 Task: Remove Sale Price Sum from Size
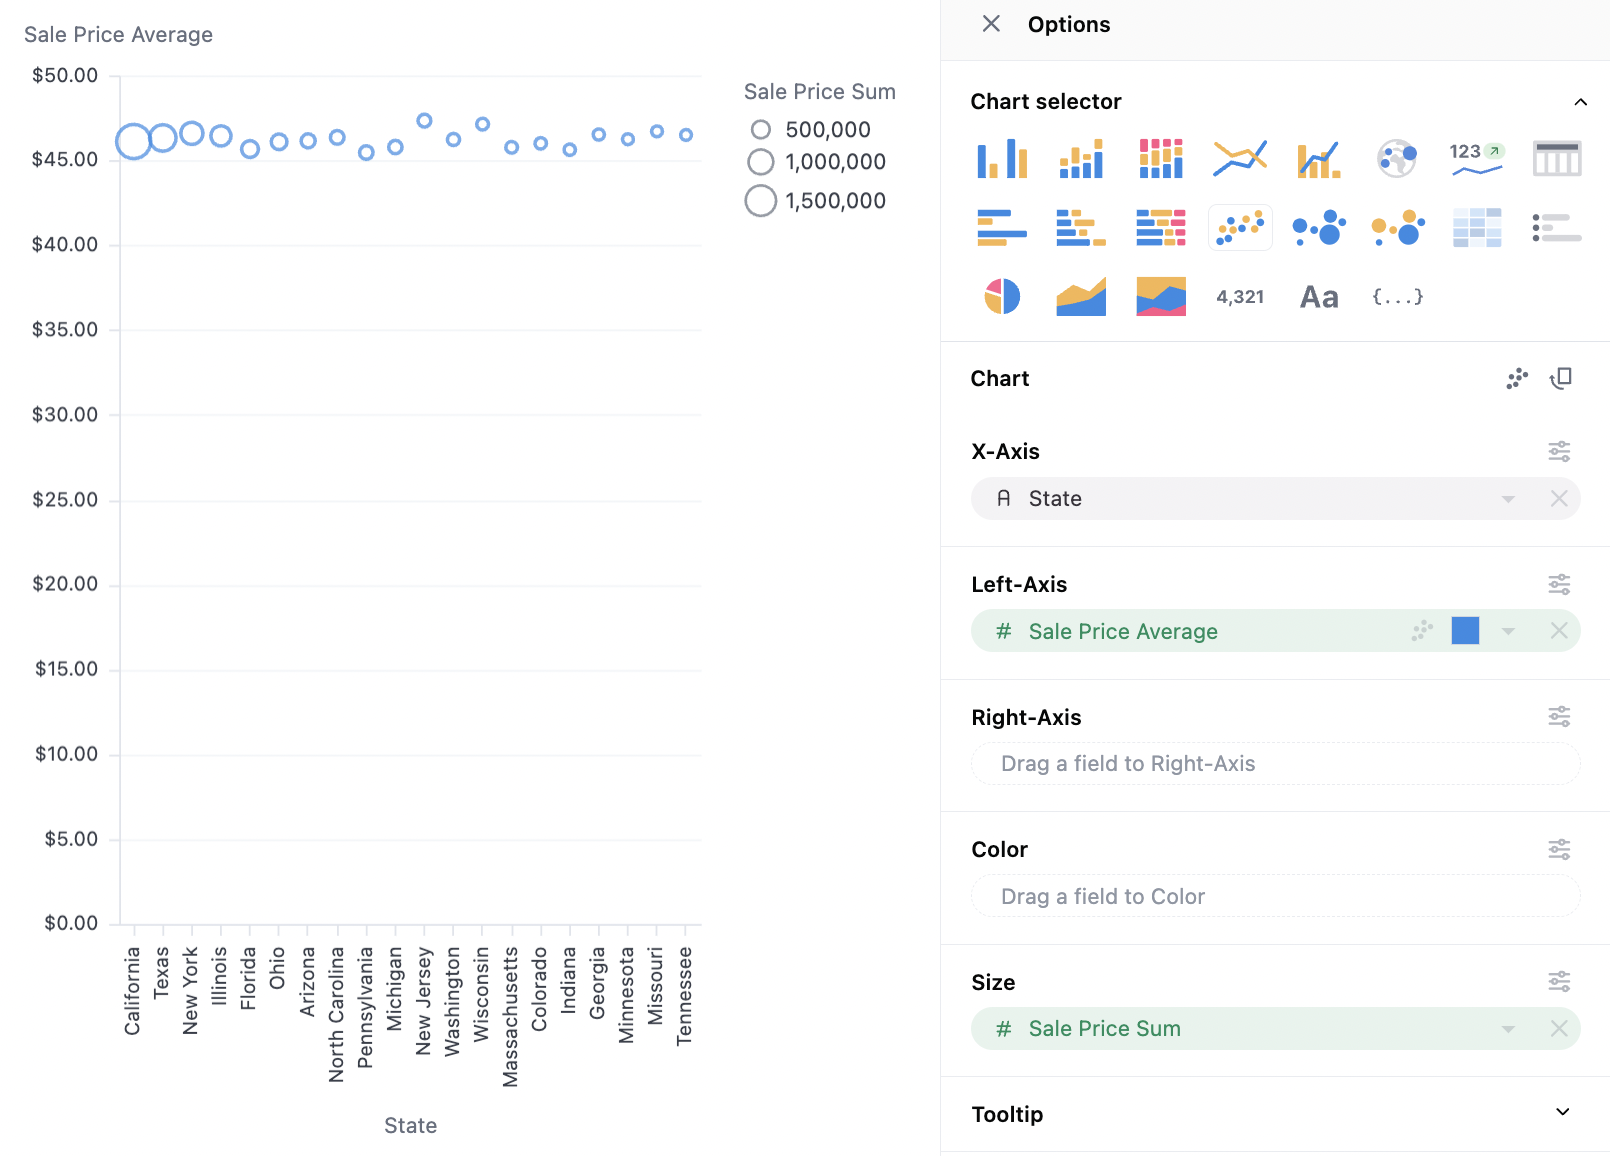pyautogui.click(x=1559, y=1029)
